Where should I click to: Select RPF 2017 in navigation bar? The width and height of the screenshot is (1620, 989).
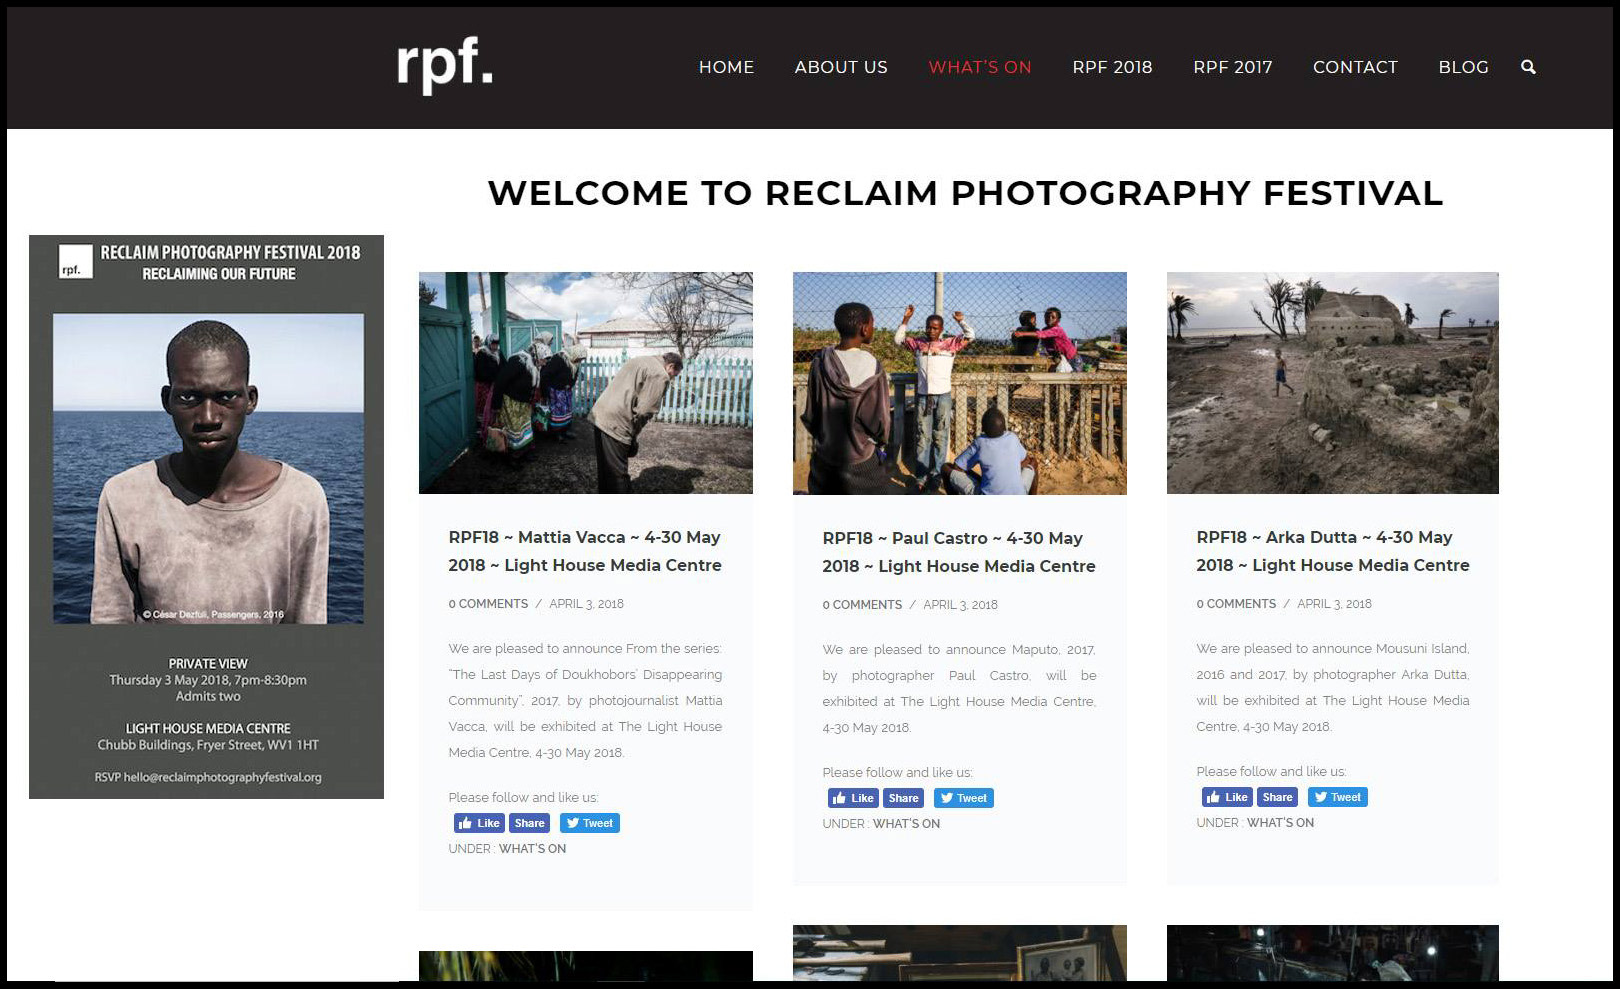pos(1233,67)
